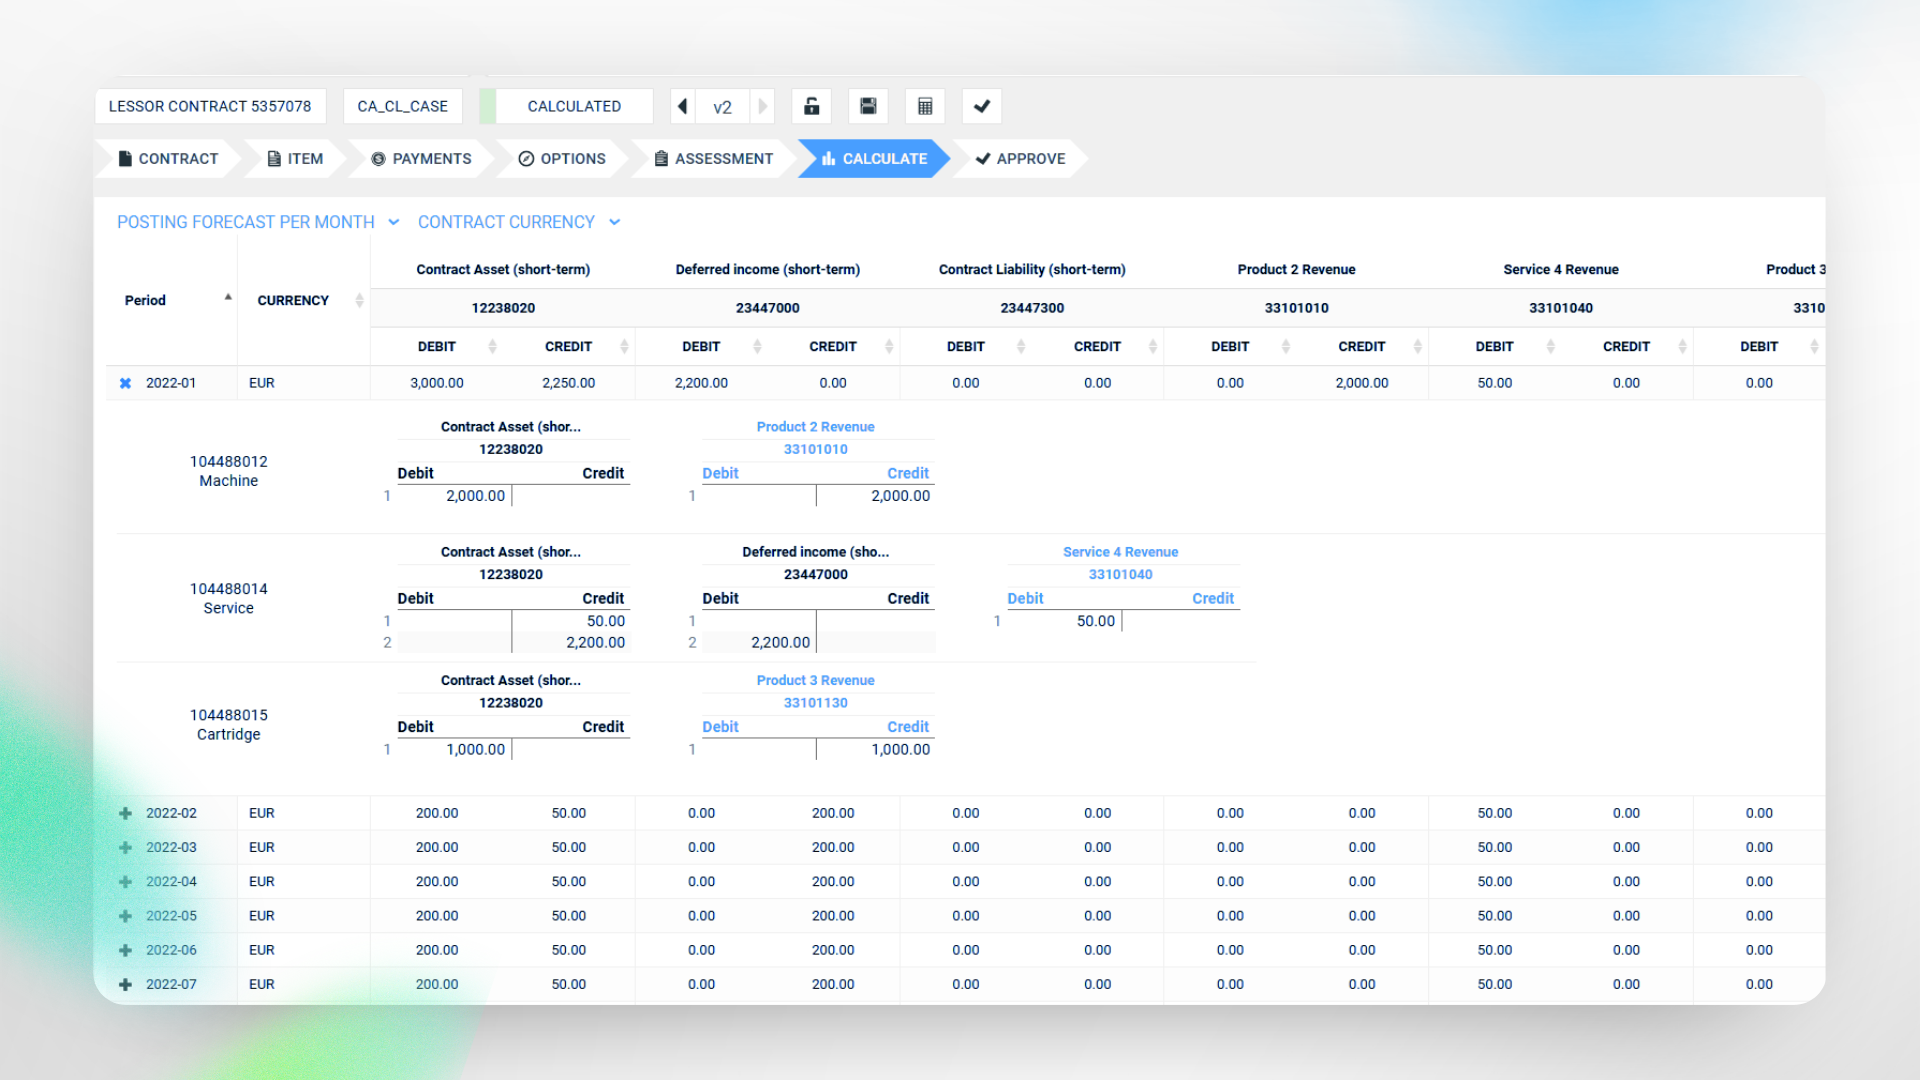
Task: Open the Options tab
Action: tap(562, 159)
